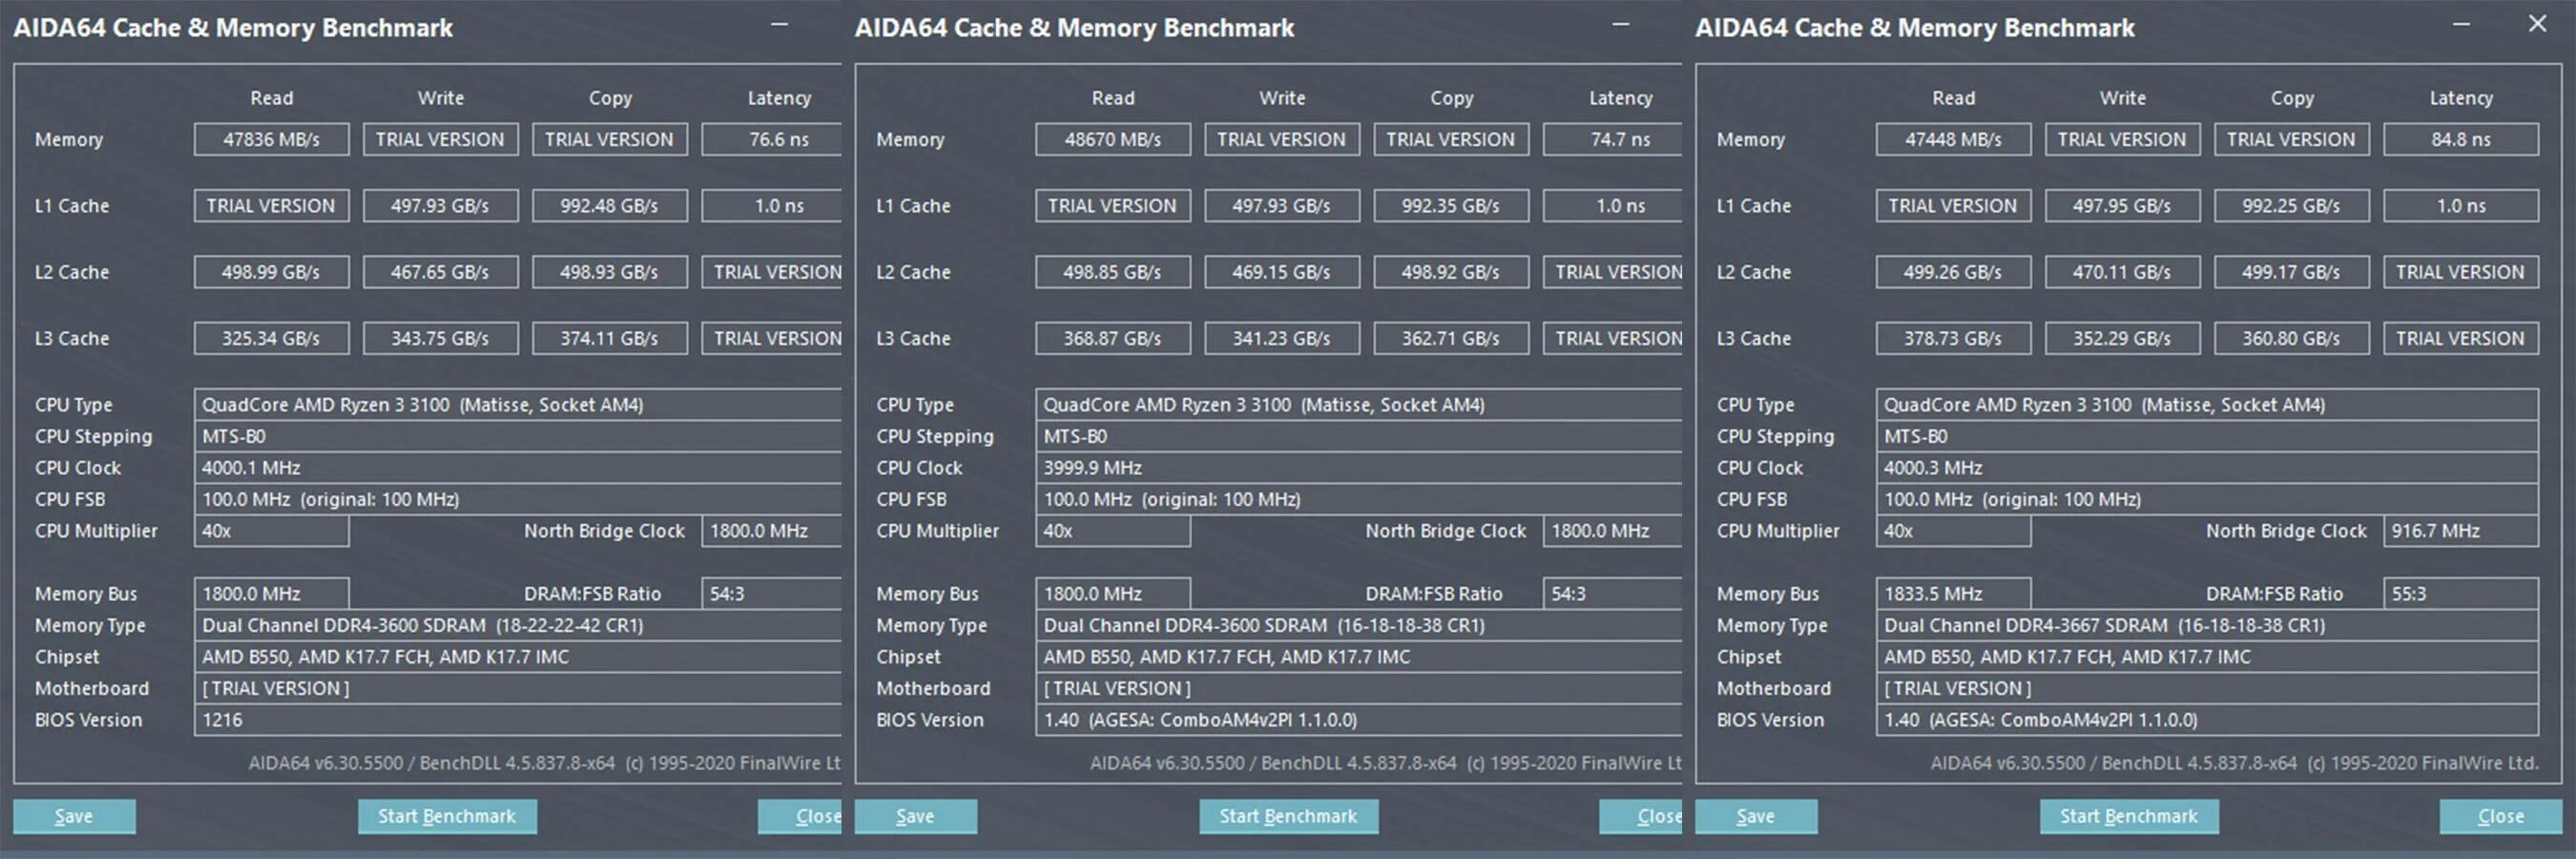The width and height of the screenshot is (2576, 859).
Task: Click CPU Clock value 4000.1 MHz
Action: point(518,467)
